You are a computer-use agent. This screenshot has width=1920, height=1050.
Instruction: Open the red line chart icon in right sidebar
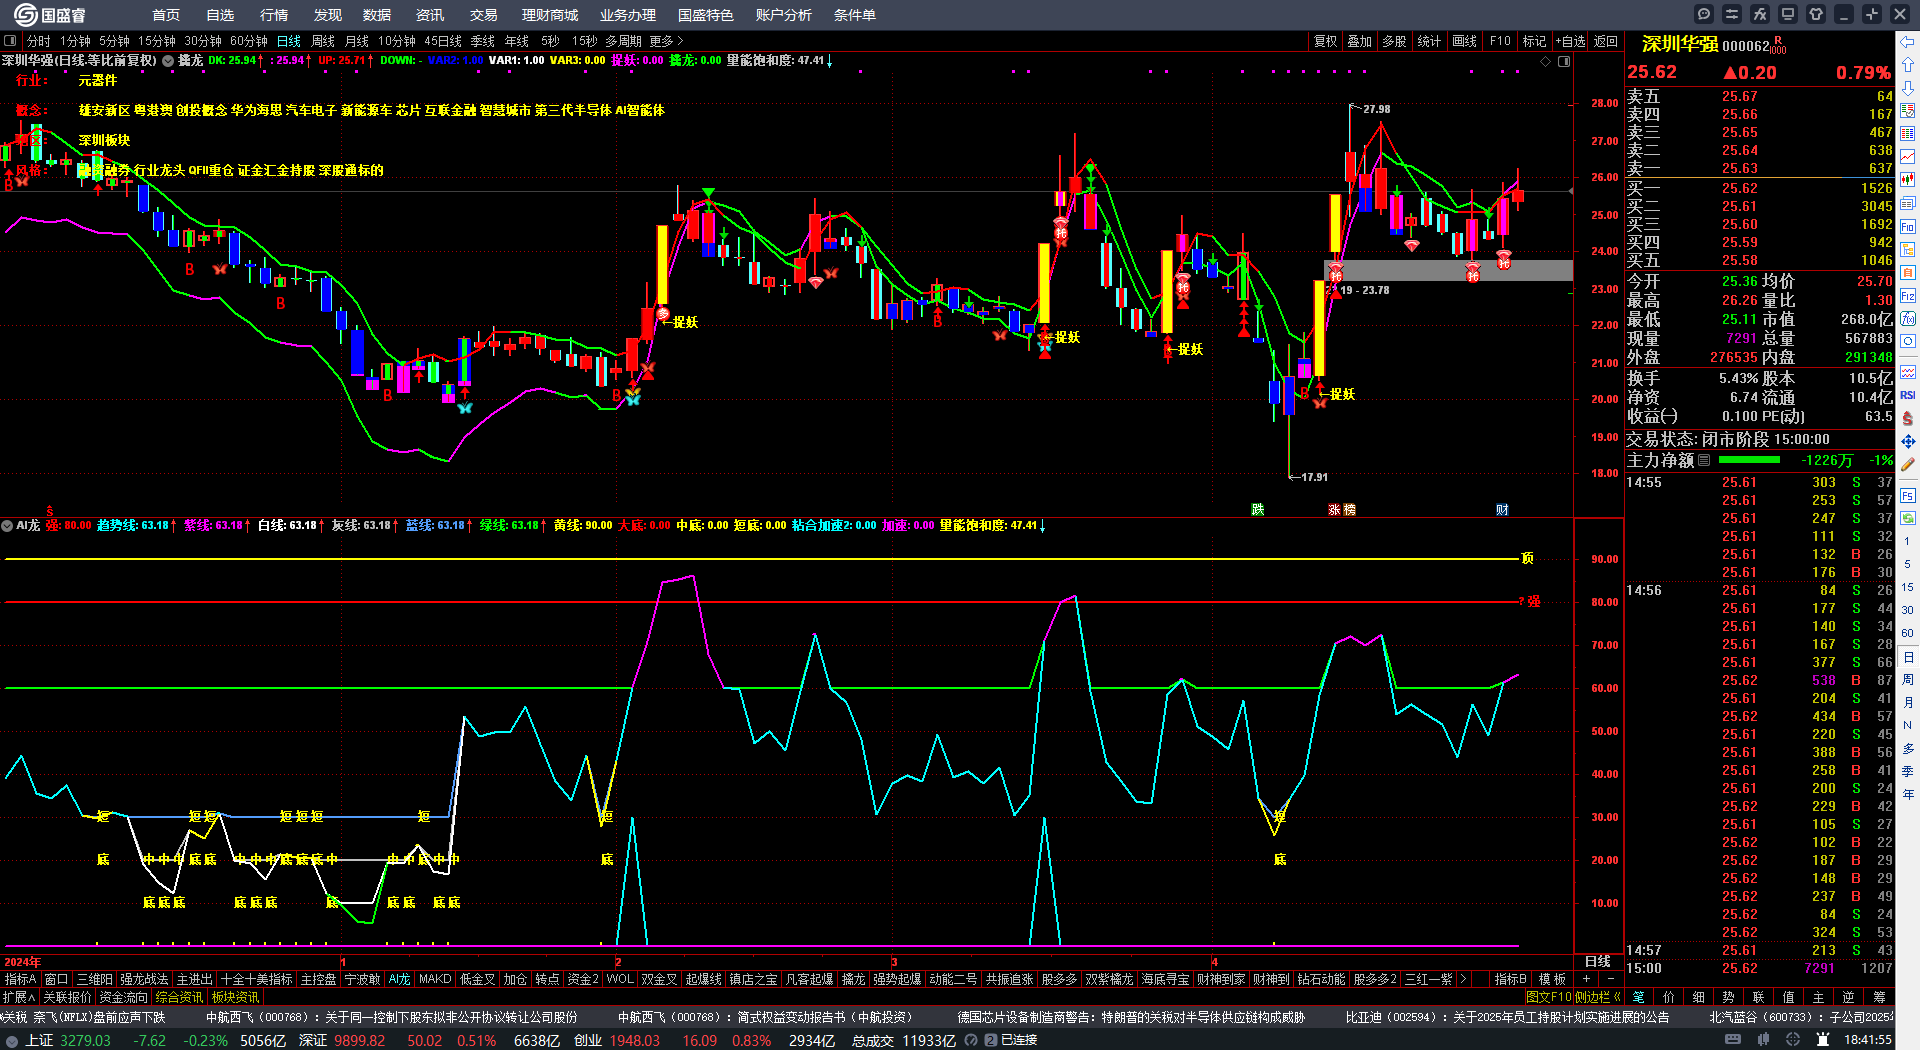point(1908,157)
